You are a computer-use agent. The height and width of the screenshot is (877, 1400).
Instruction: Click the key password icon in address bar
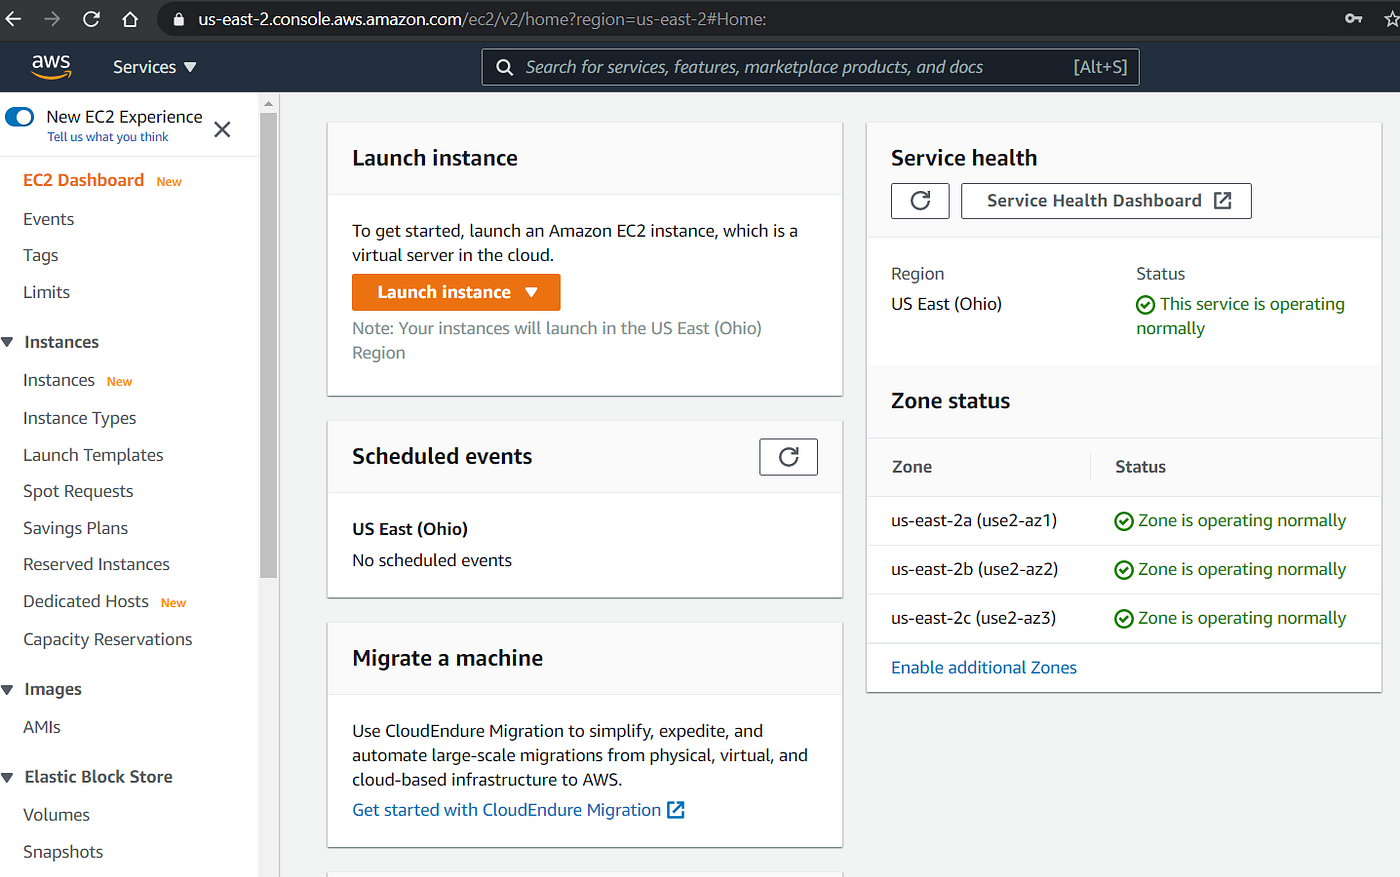coord(1353,19)
